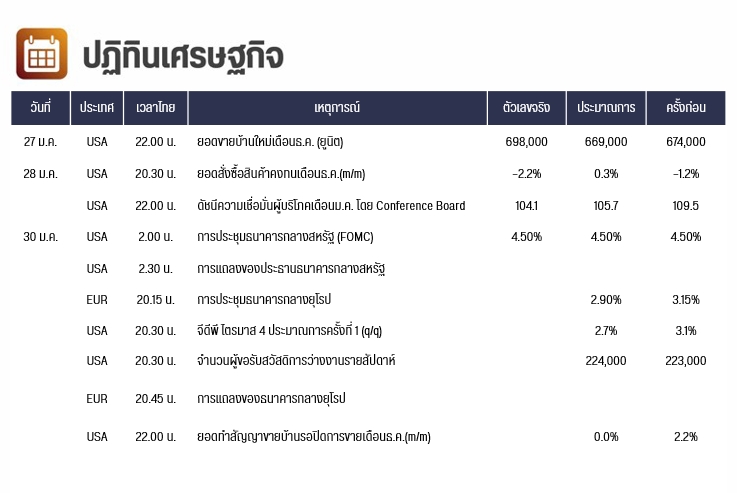This screenshot has width=737, height=493.
Task: Click the ประมาณการ column header
Action: point(606,108)
